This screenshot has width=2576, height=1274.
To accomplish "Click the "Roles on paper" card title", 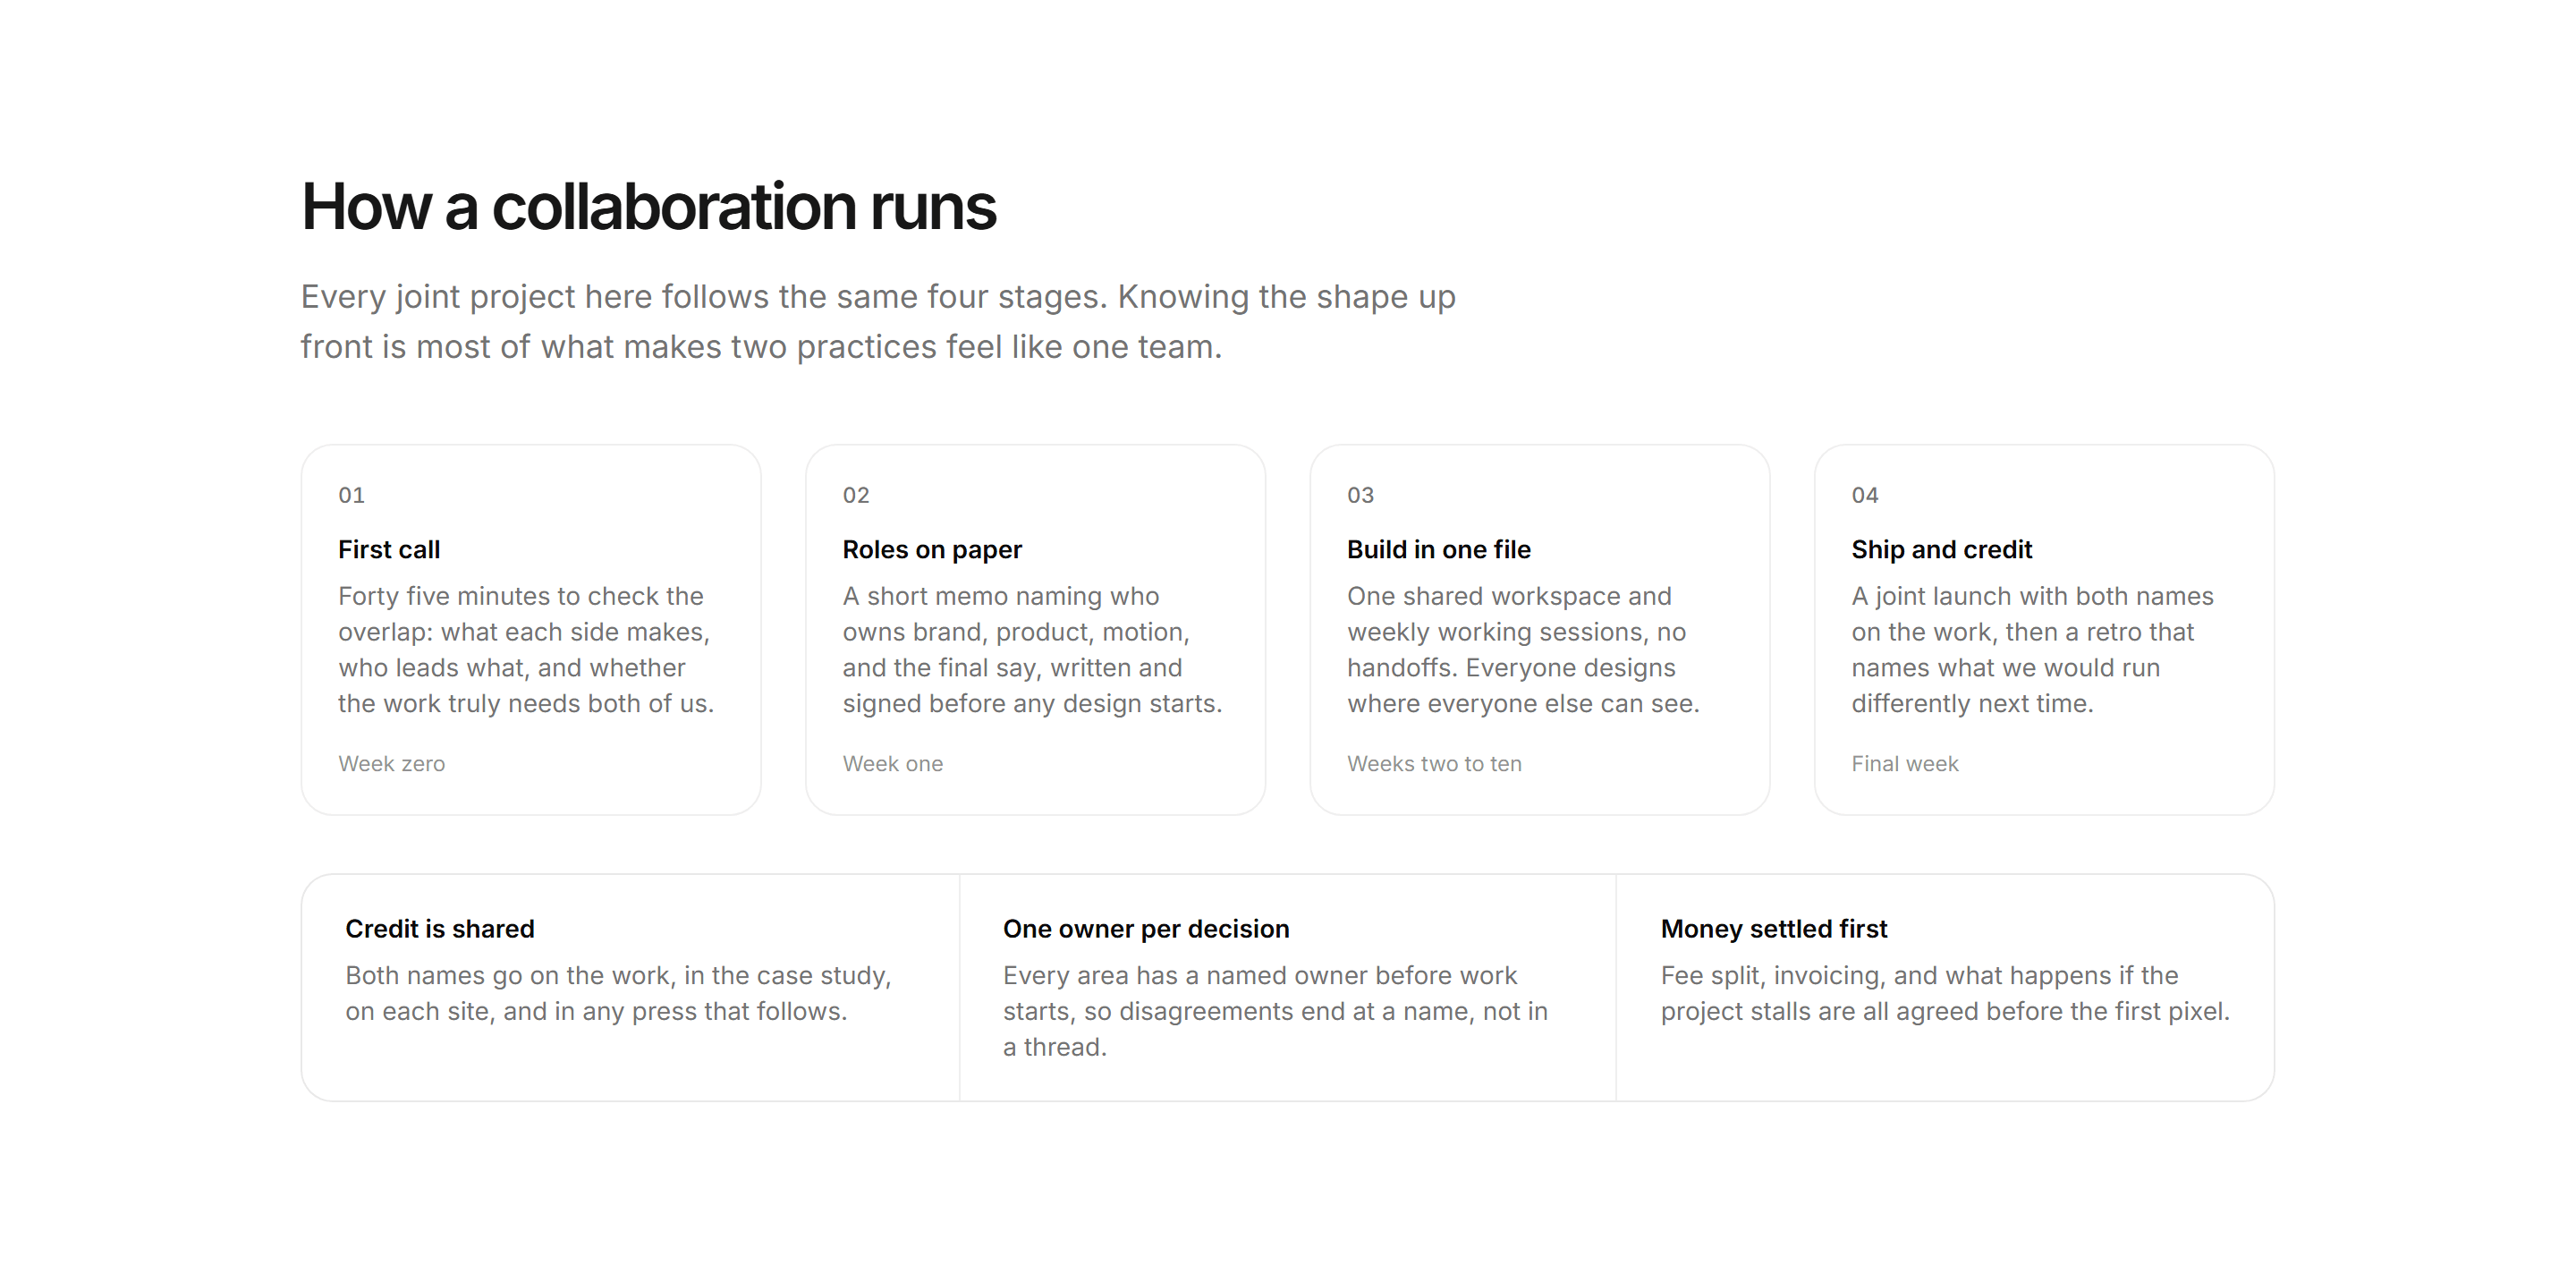I will pos(932,549).
